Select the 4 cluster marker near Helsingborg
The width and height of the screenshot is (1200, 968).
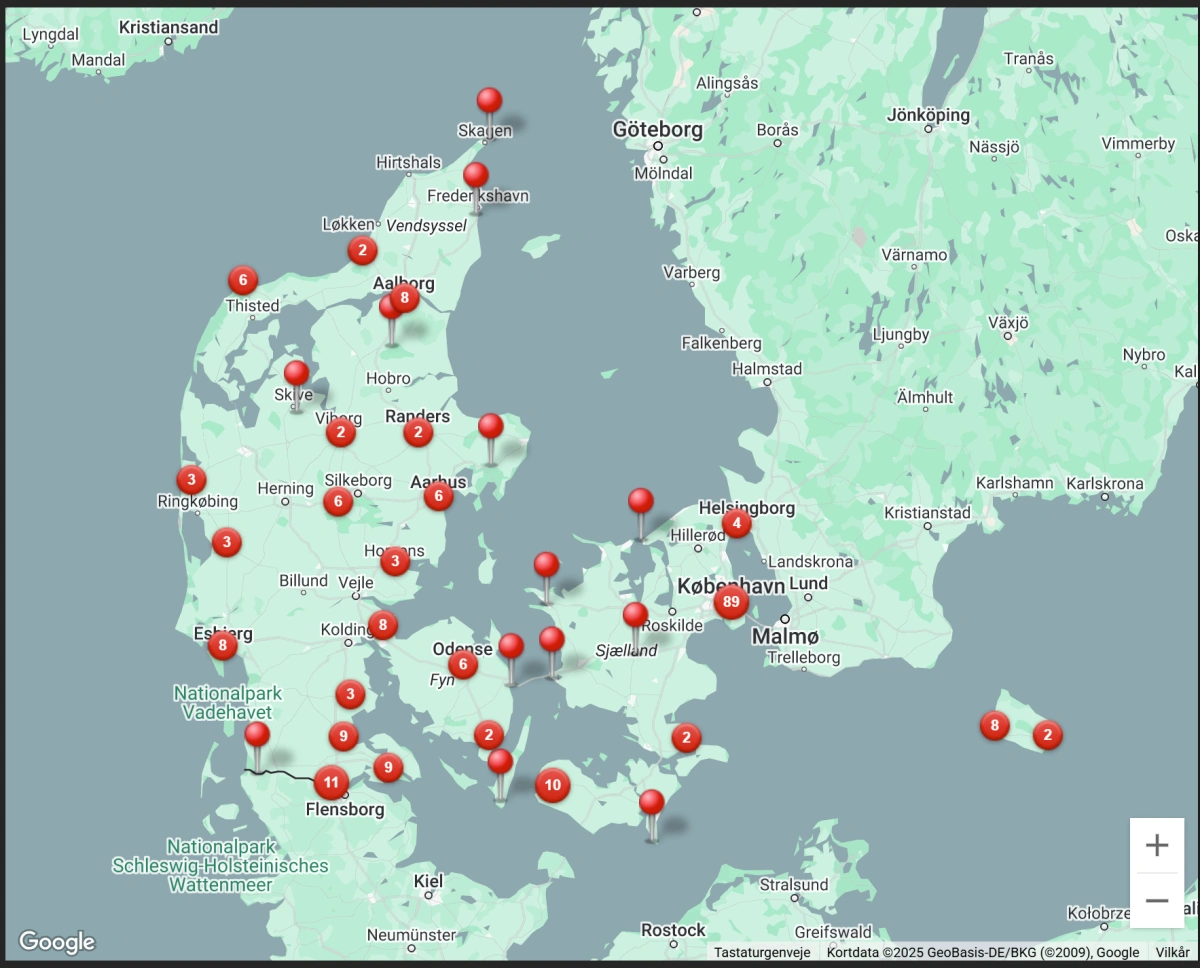[x=736, y=523]
